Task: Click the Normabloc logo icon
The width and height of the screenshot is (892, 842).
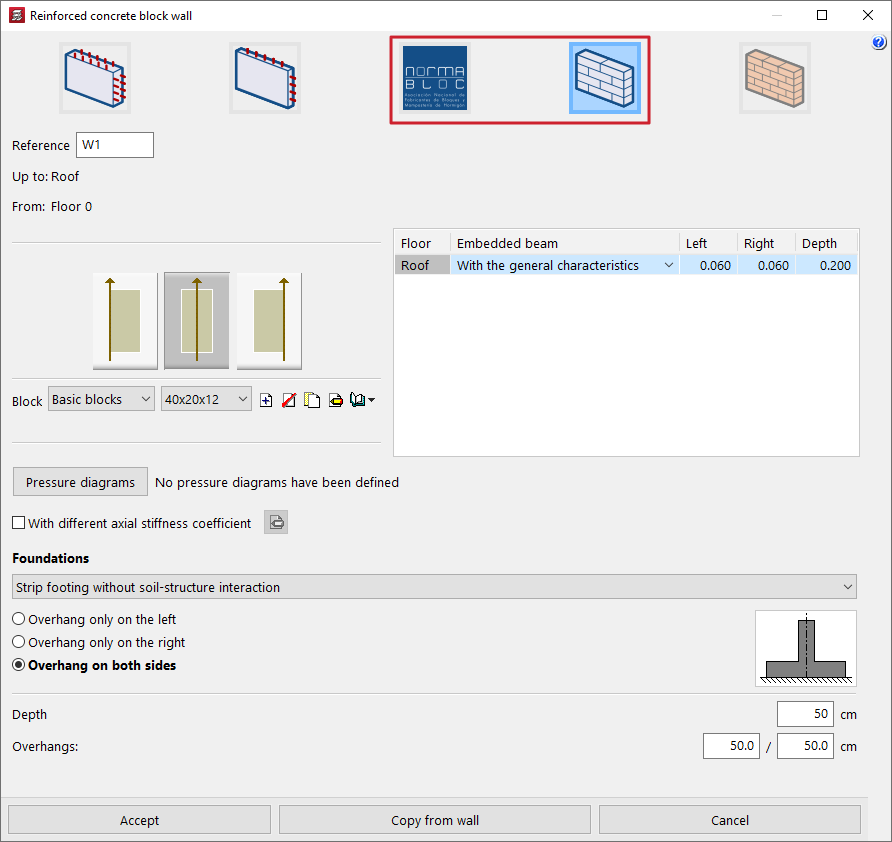Action: (x=435, y=78)
